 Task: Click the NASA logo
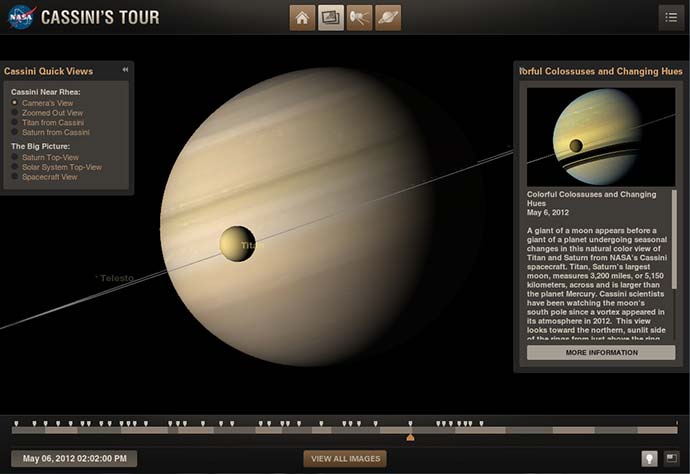click(x=20, y=17)
